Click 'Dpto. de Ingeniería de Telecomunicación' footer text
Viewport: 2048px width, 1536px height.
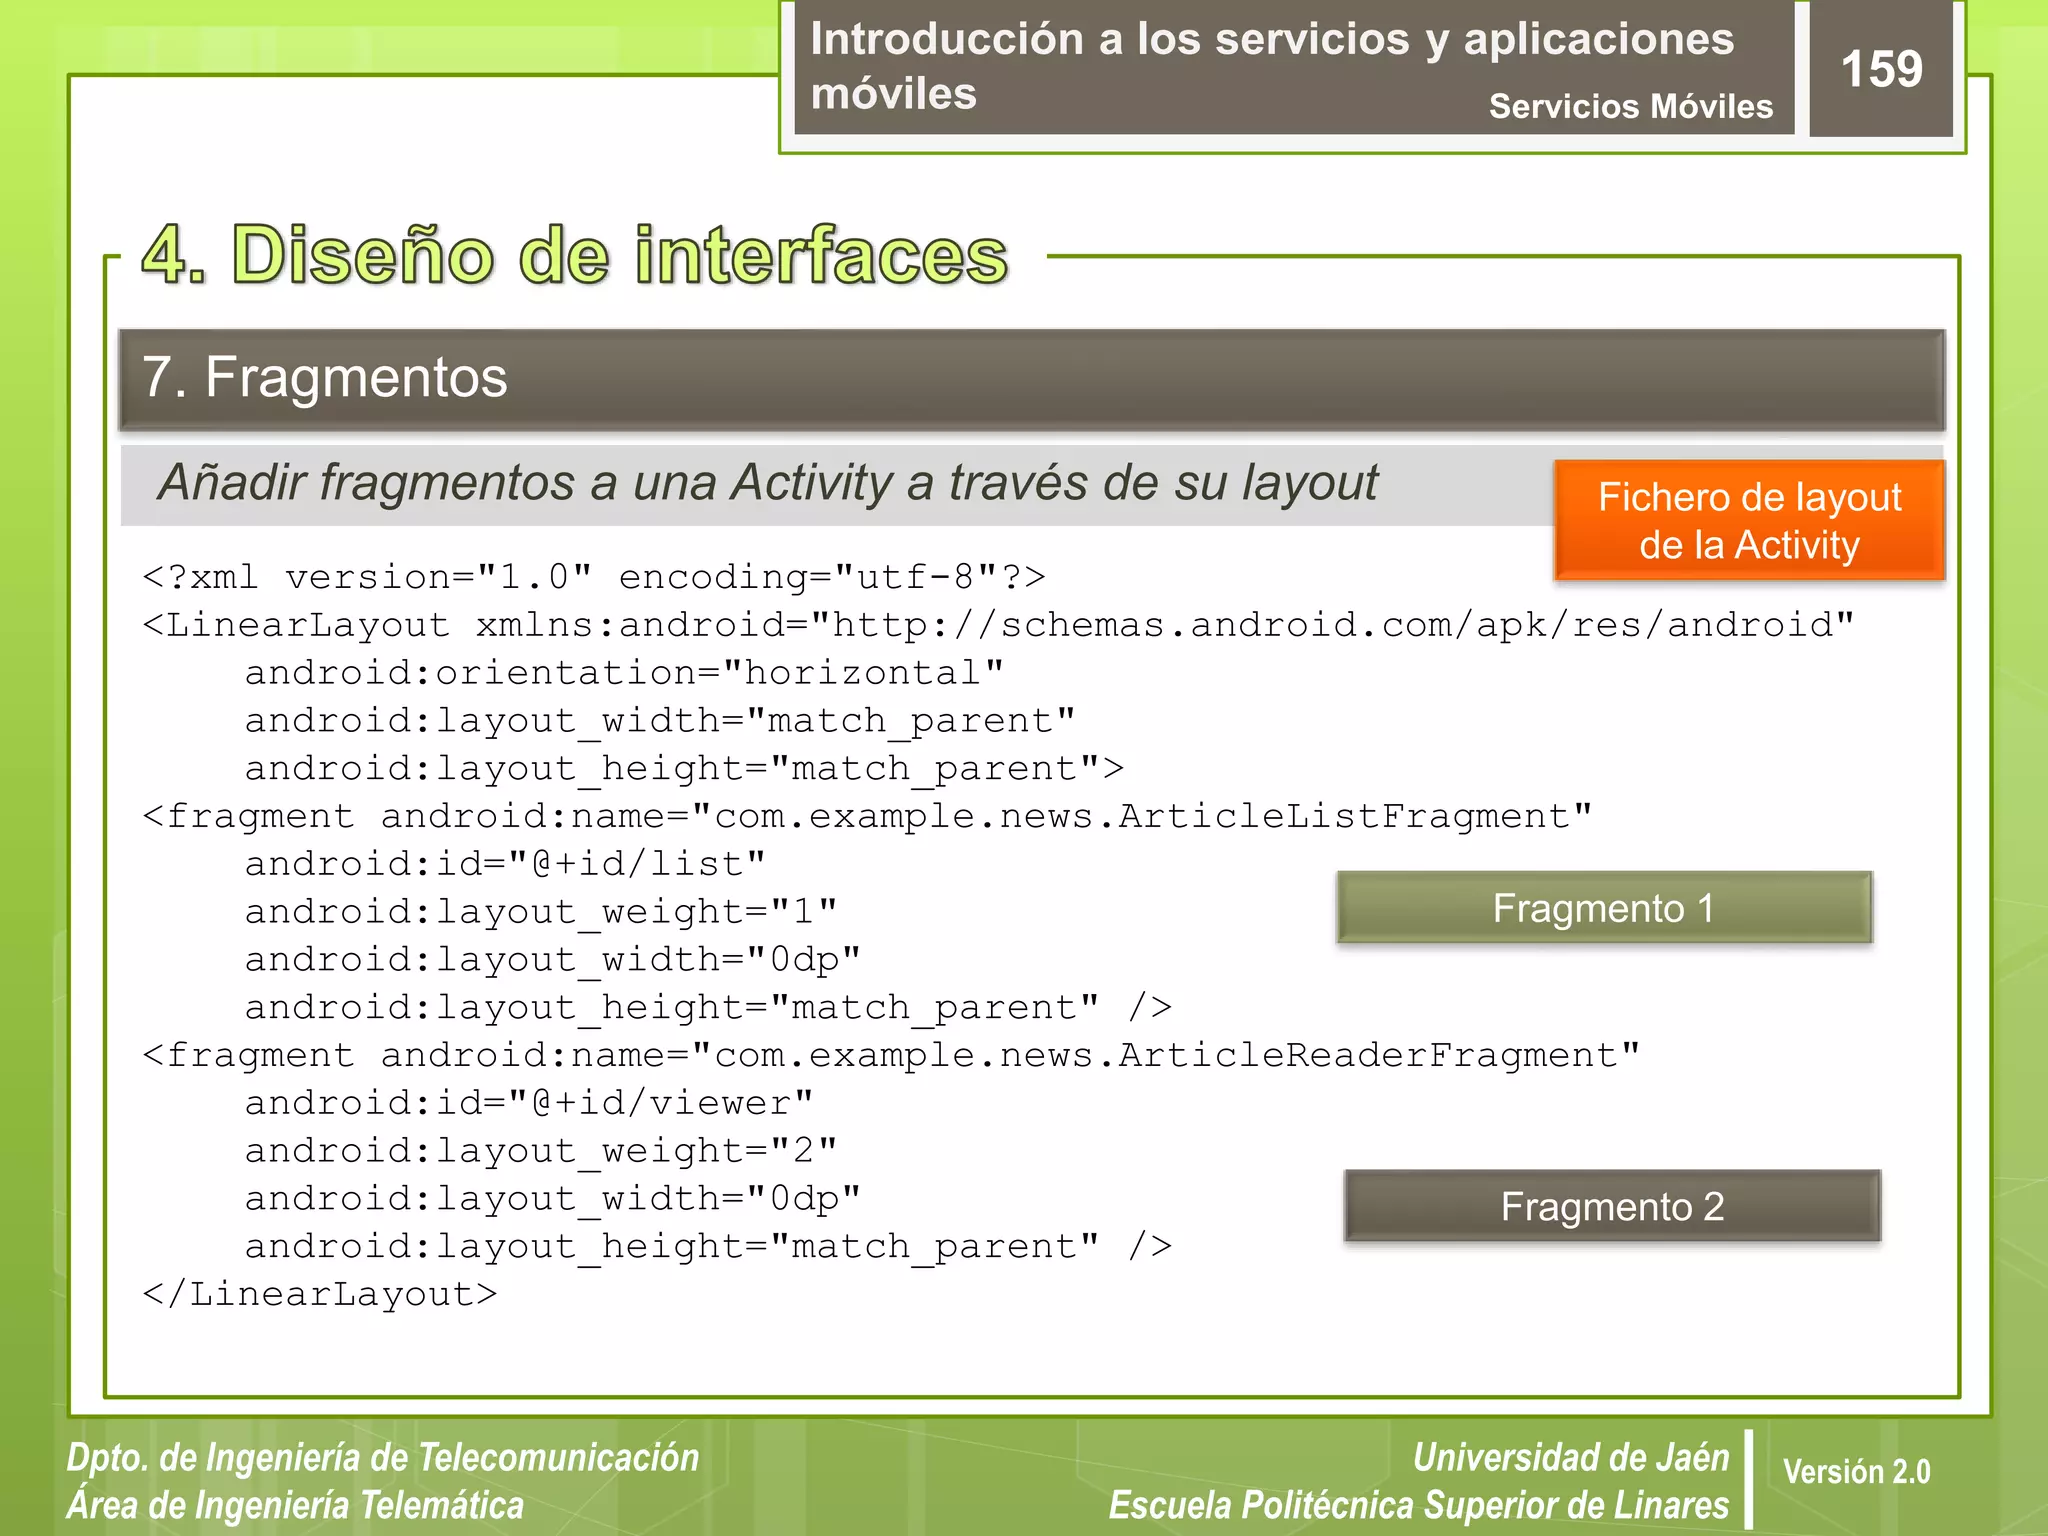tap(383, 1458)
